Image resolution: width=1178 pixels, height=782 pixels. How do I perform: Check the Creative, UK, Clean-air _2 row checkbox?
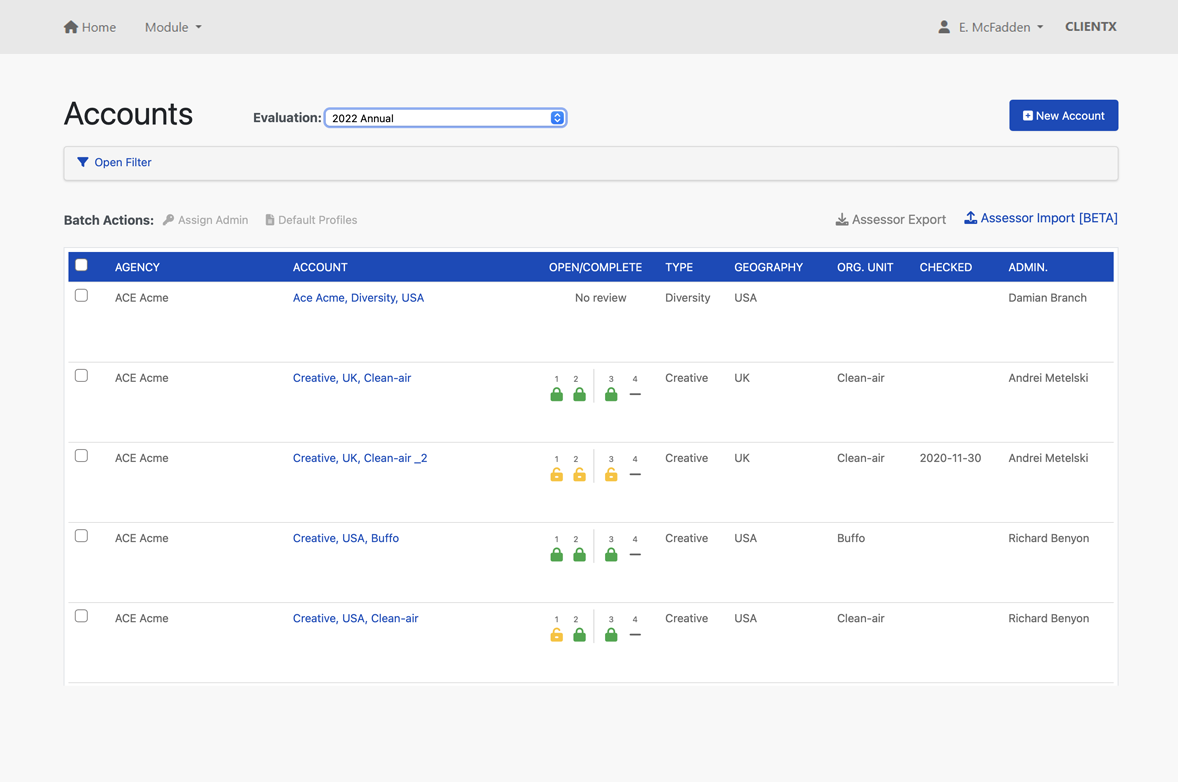[81, 456]
